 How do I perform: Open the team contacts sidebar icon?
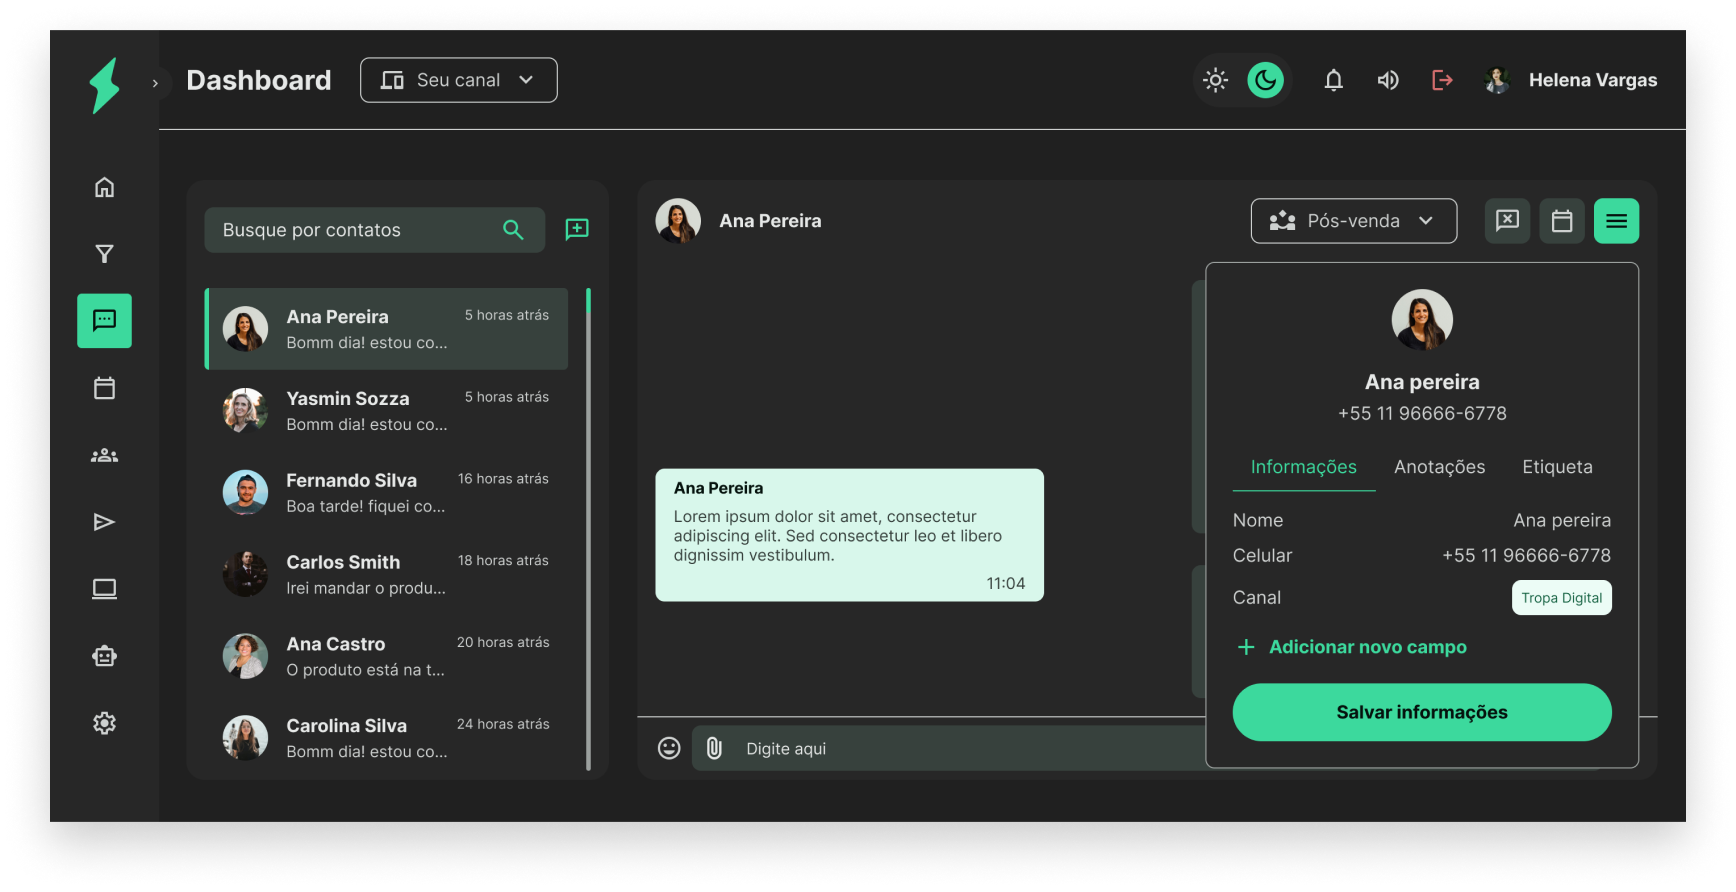tap(104, 456)
